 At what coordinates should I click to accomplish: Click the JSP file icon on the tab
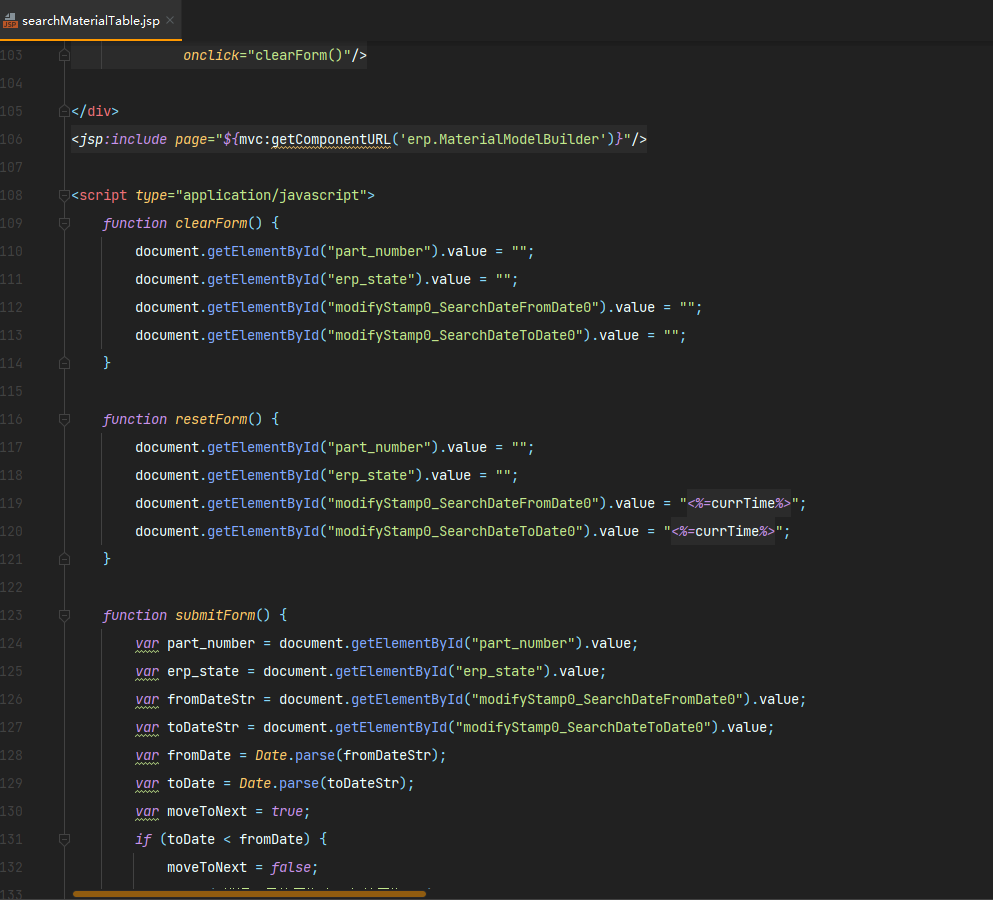tap(11, 21)
